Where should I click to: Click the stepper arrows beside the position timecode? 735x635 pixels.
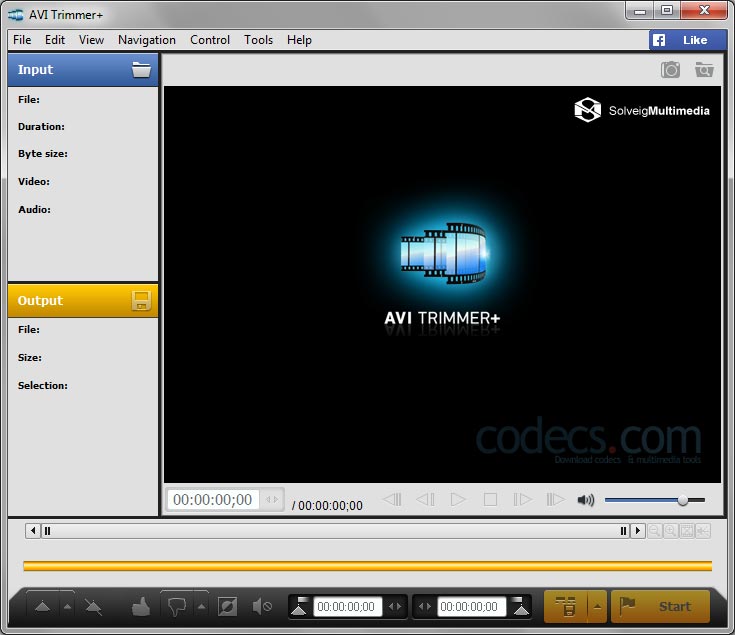272,500
